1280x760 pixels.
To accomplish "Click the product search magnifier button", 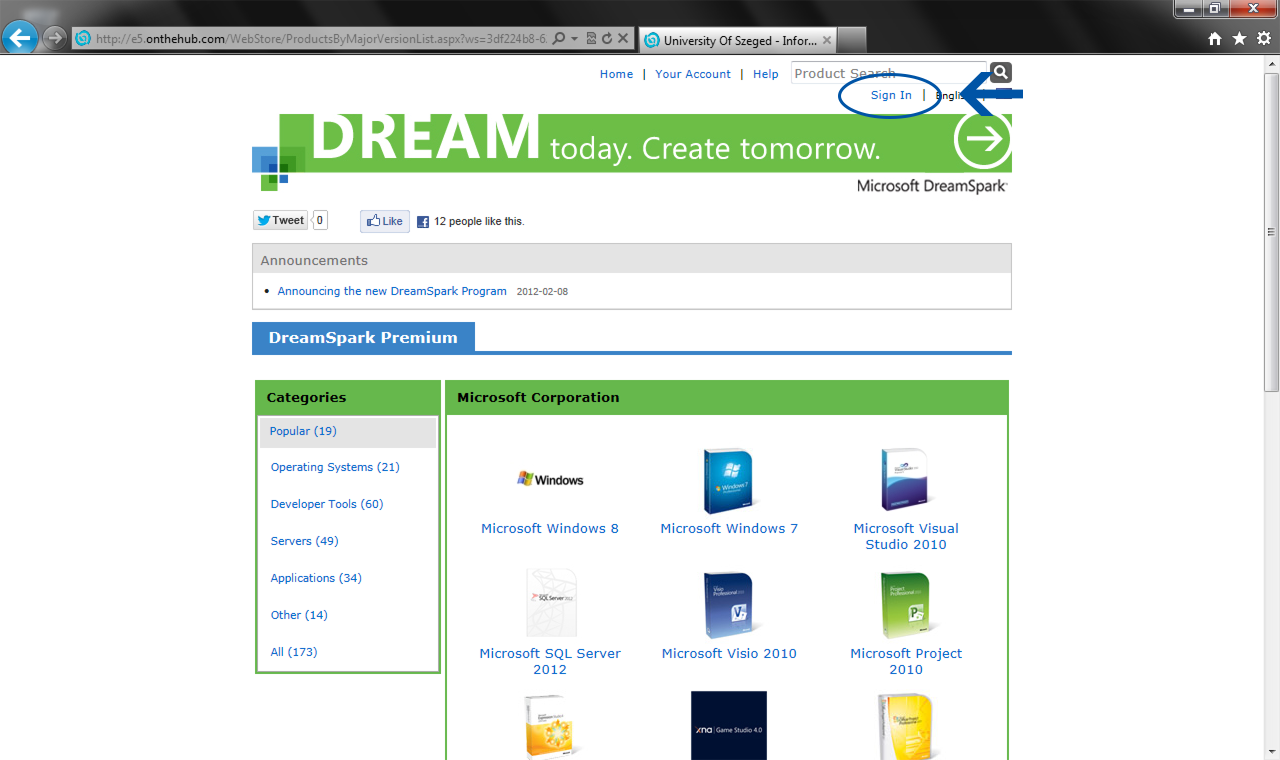I will pyautogui.click(x=1001, y=72).
